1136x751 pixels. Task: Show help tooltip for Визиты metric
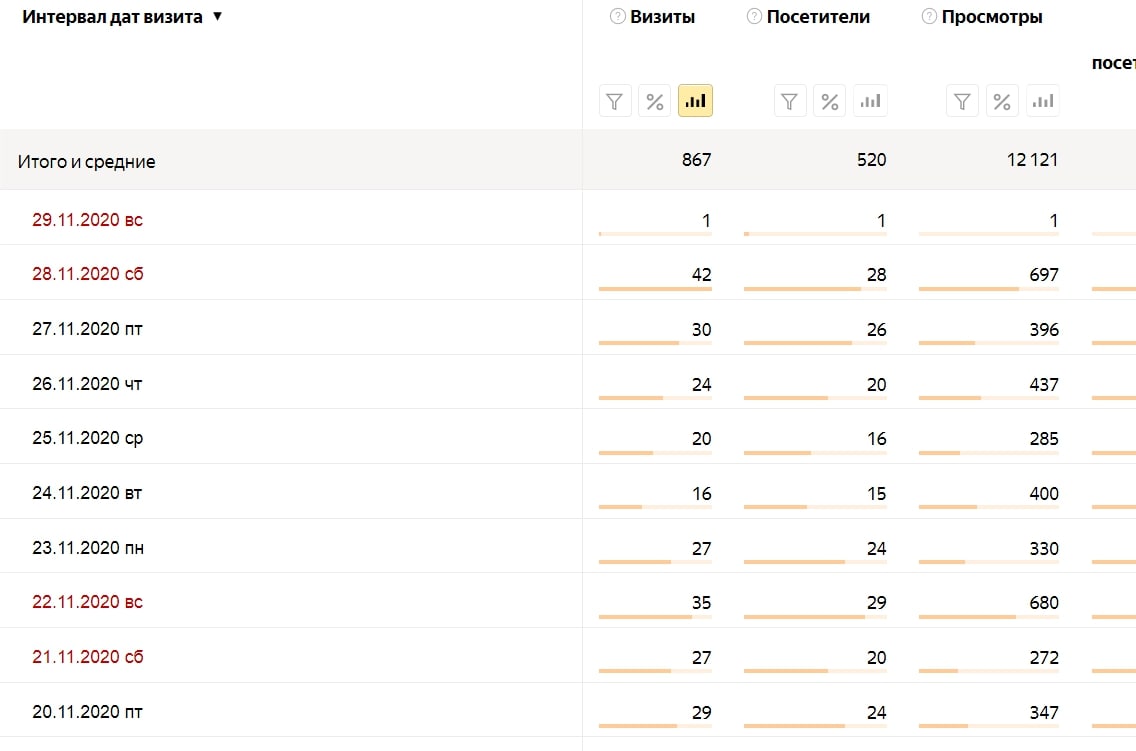(x=617, y=17)
